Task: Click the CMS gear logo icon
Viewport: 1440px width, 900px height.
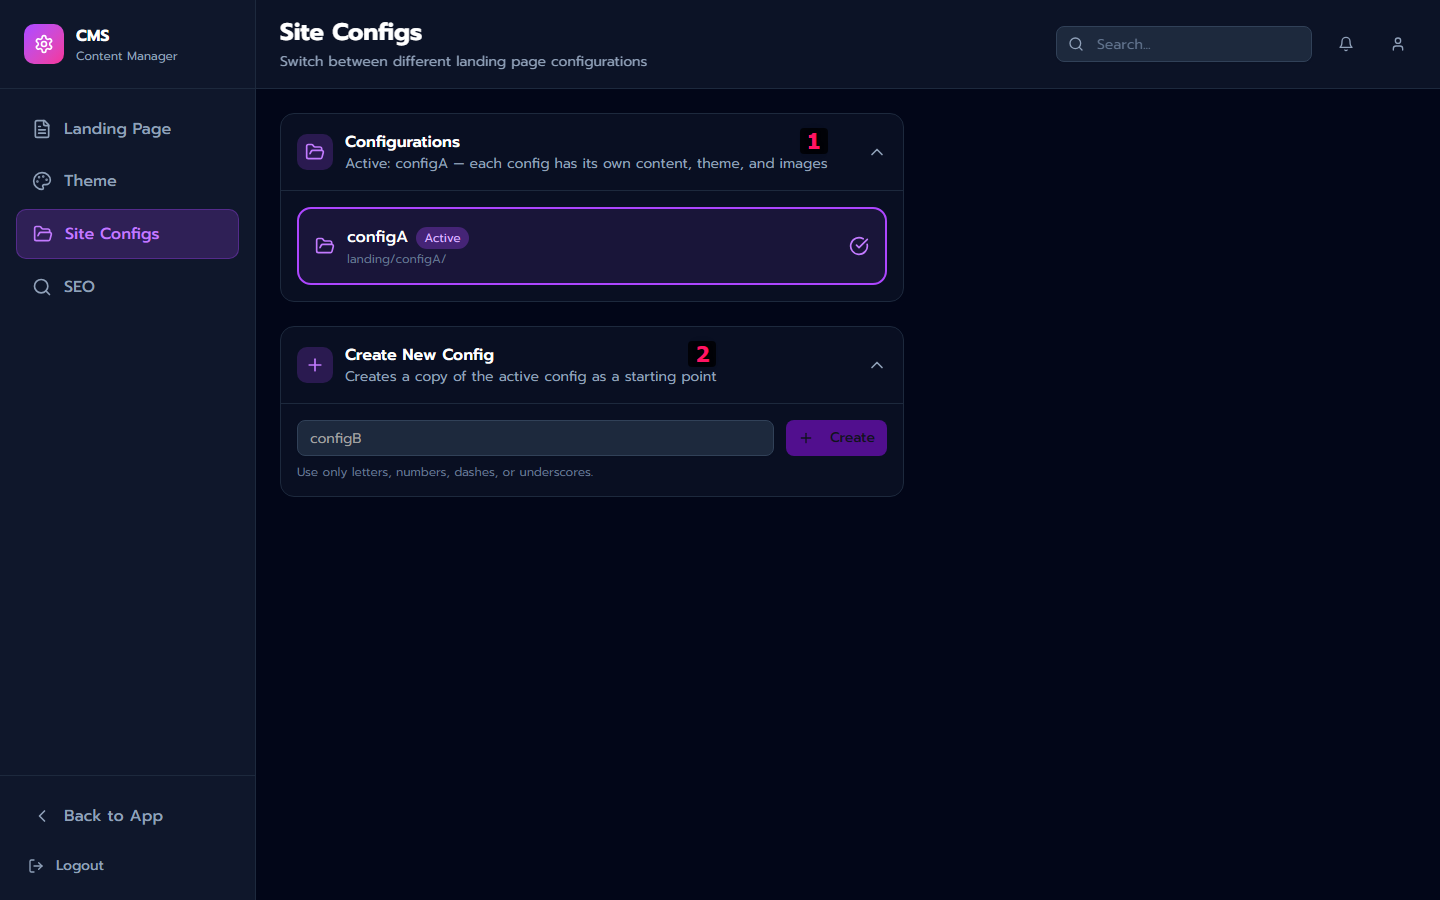Action: [x=44, y=44]
